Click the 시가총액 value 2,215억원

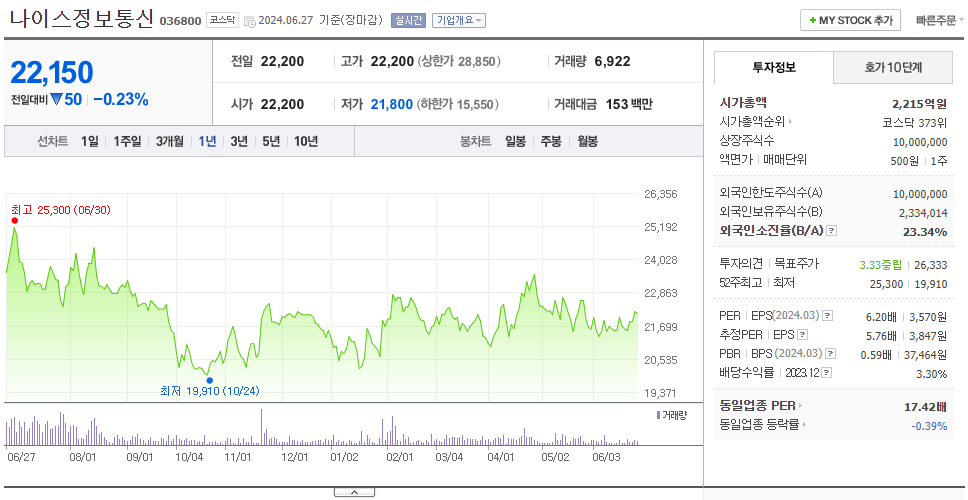(920, 104)
